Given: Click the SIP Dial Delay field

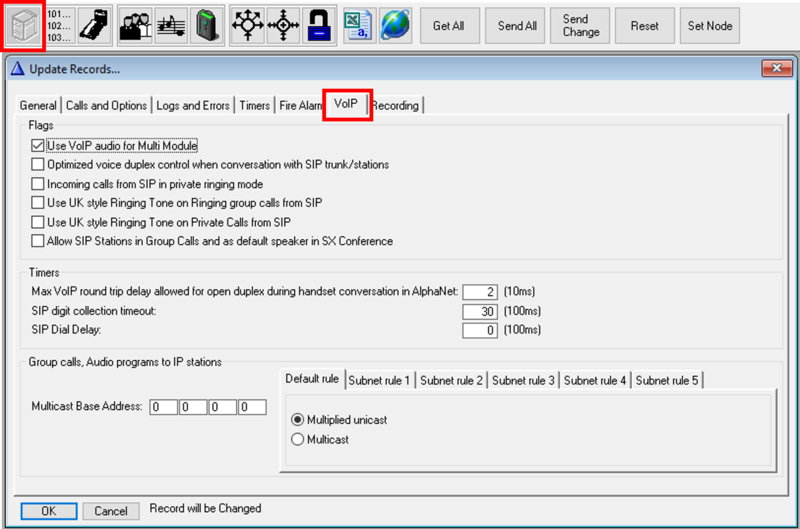Looking at the screenshot, I should pos(480,331).
